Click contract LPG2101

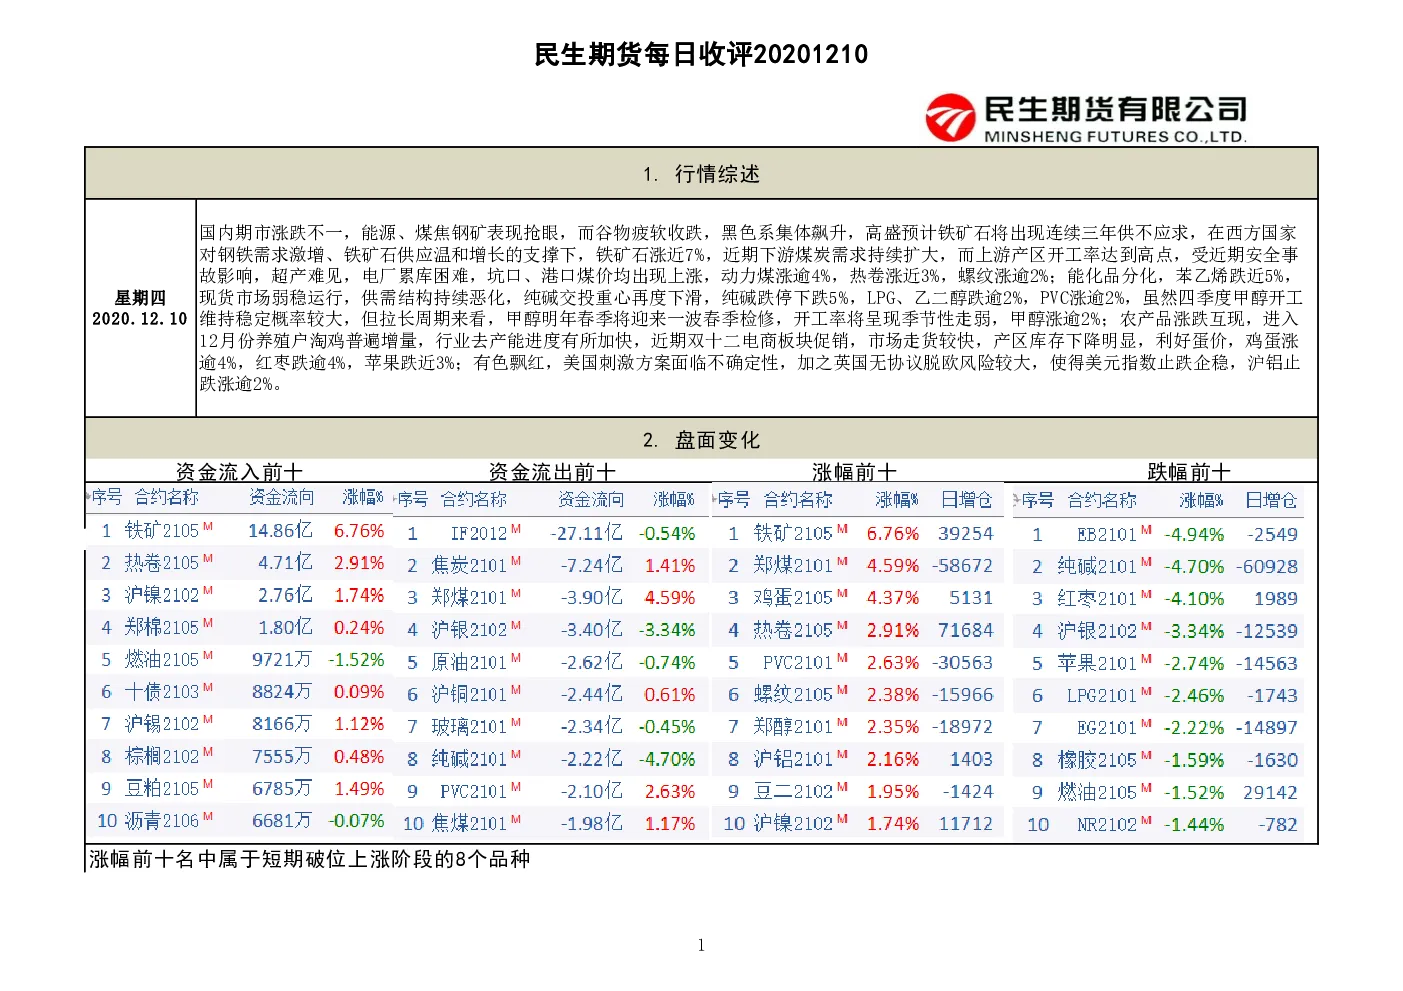(x=1102, y=696)
